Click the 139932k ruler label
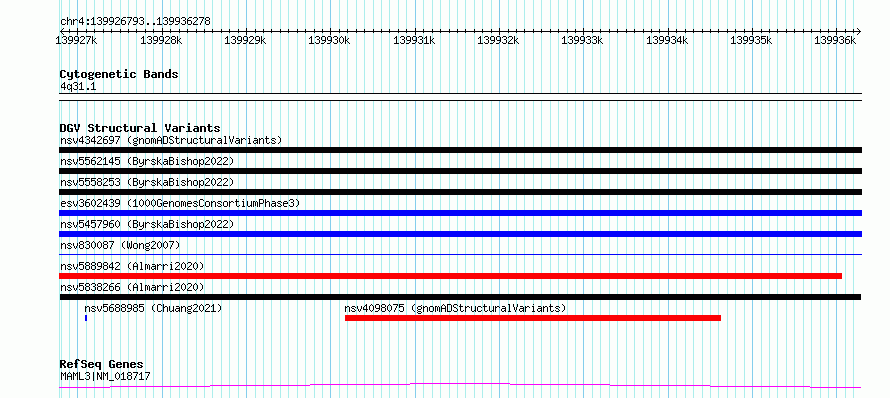Image resolution: width=890 pixels, height=398 pixels. click(x=498, y=41)
